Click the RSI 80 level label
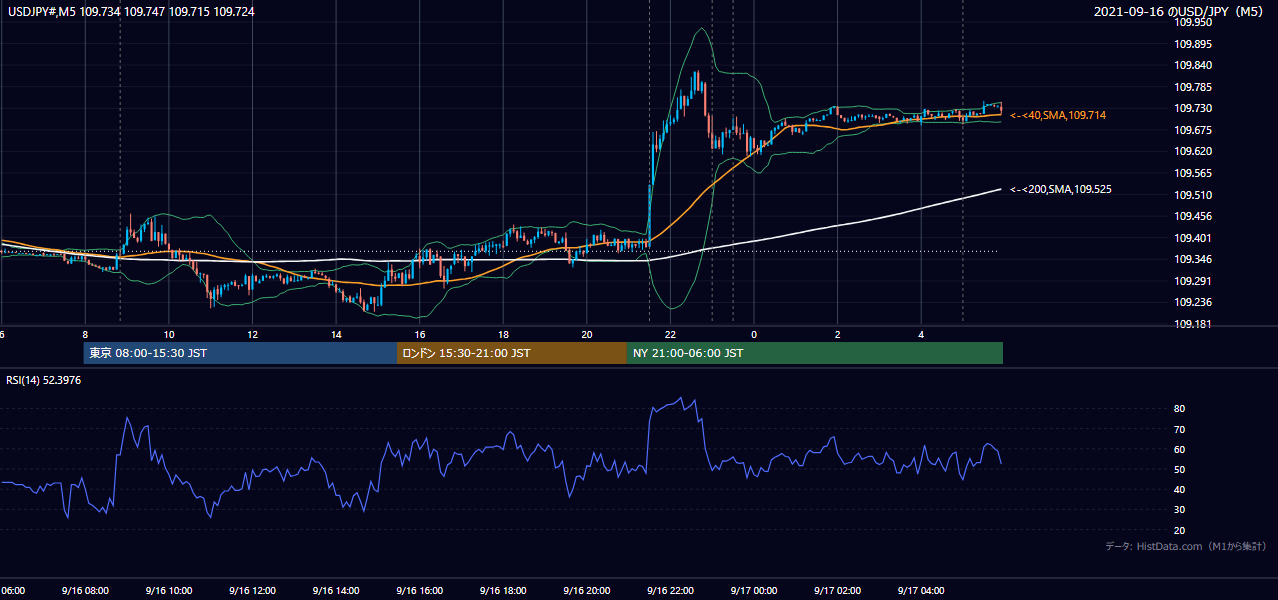1278x600 pixels. coord(1180,409)
